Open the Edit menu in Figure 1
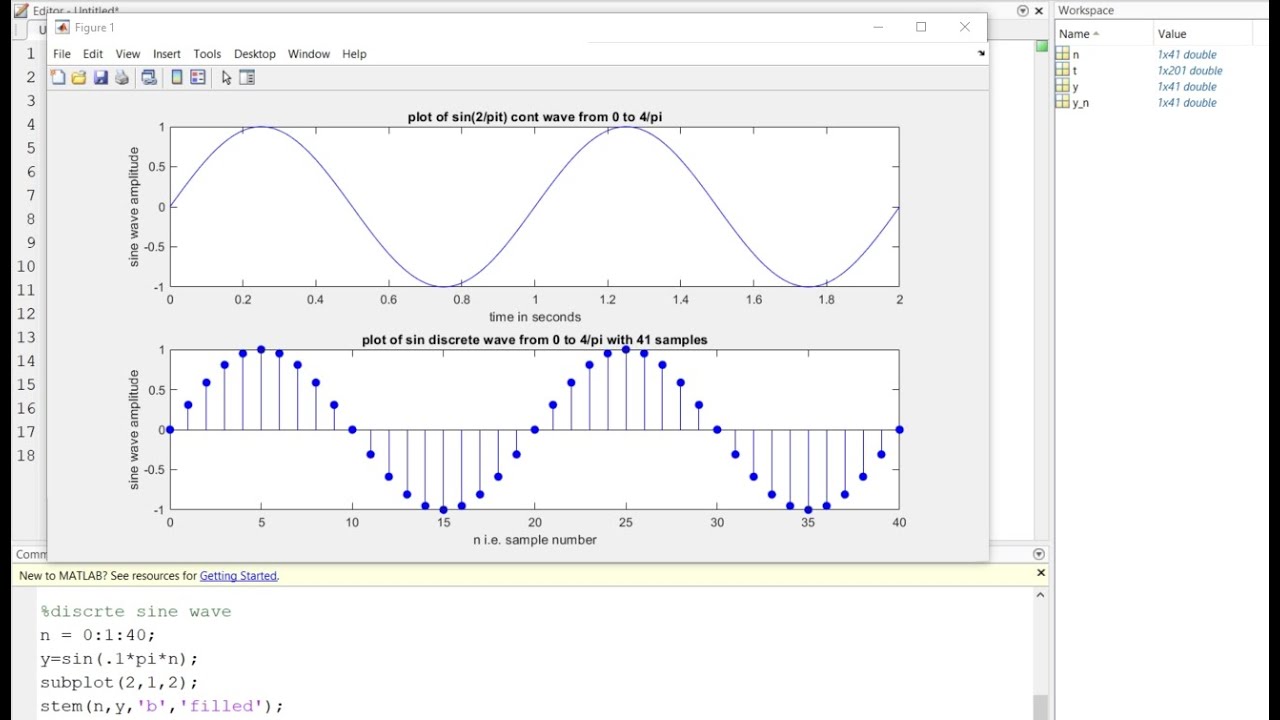 click(93, 54)
